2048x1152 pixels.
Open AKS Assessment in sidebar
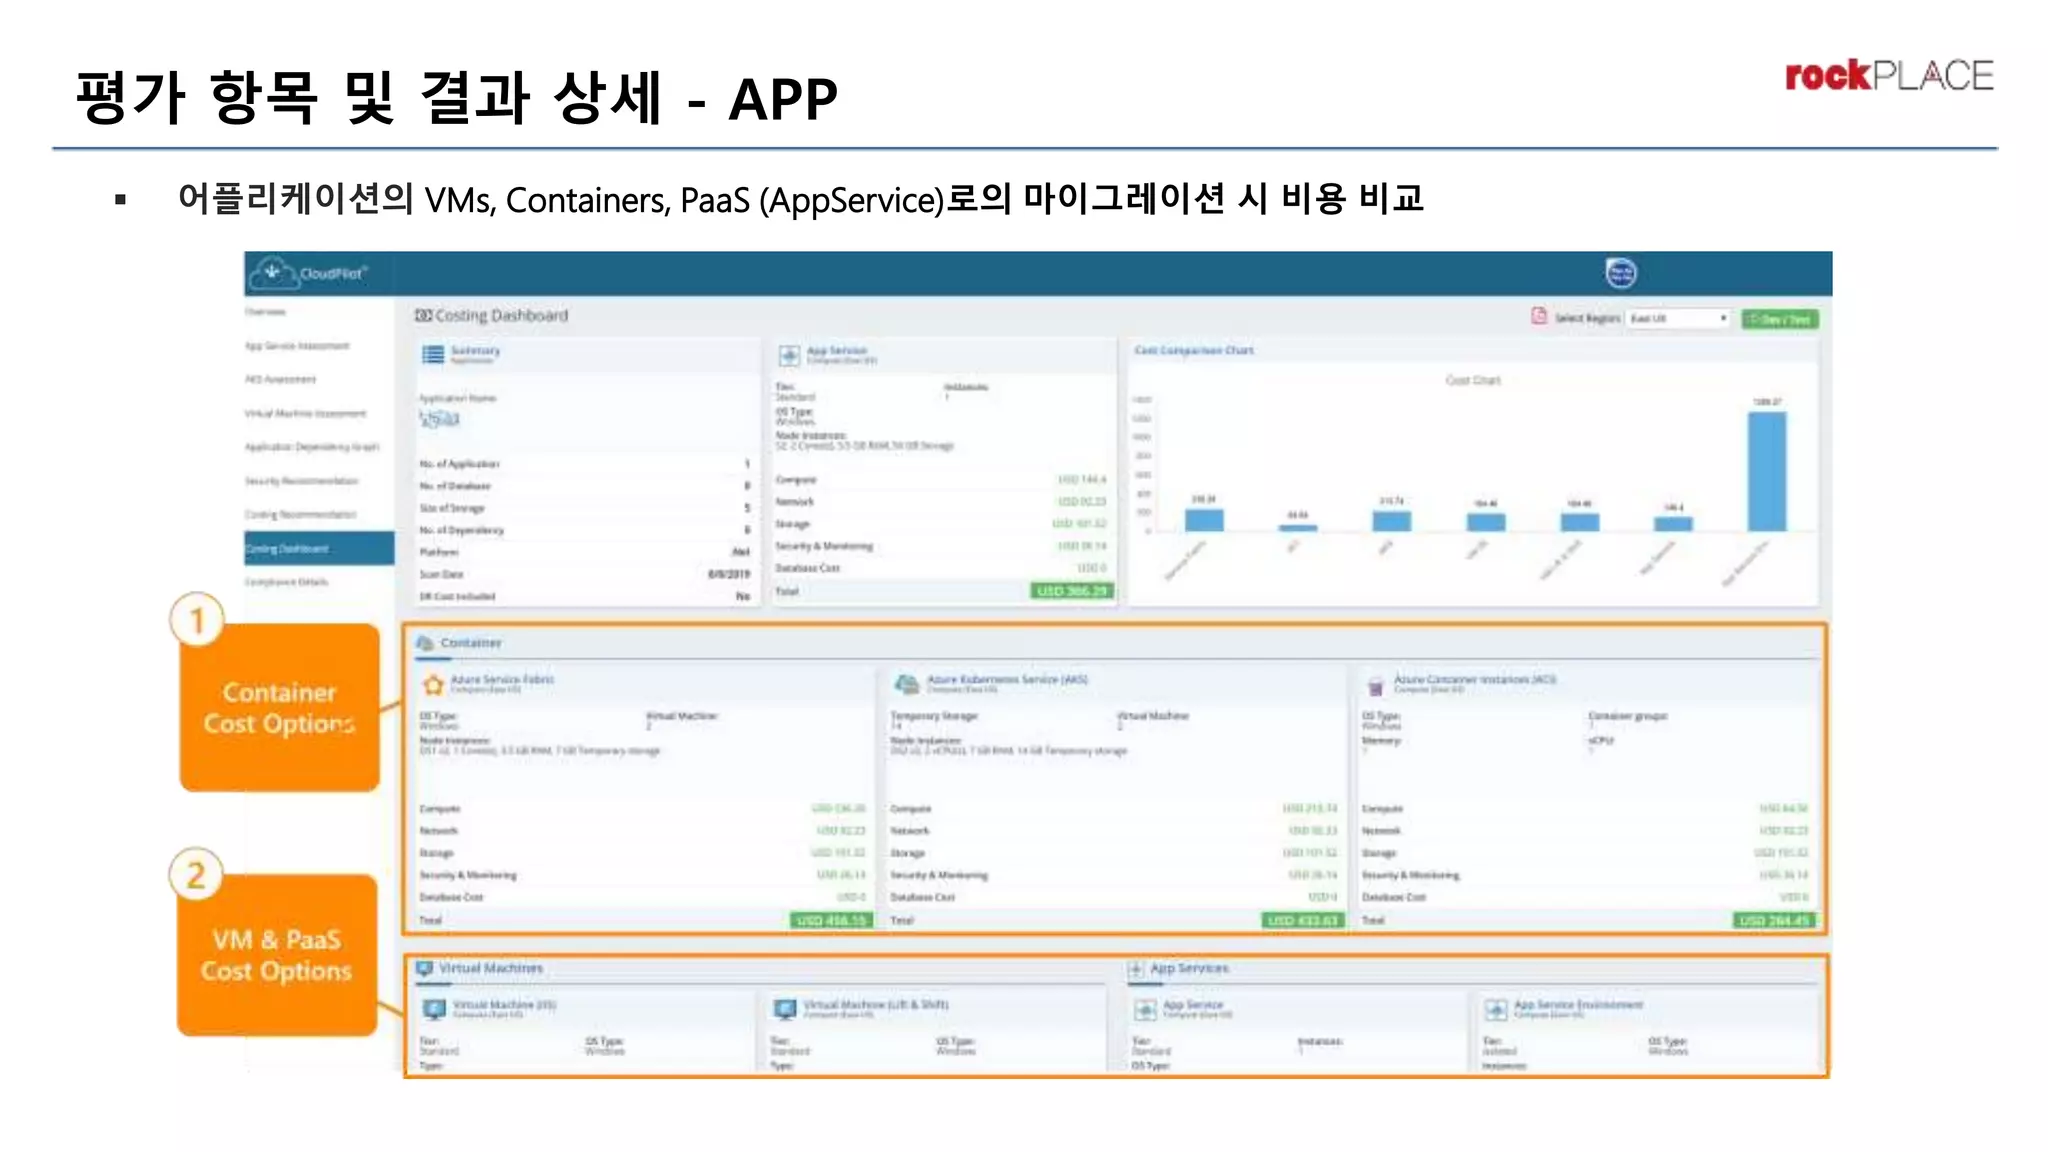tap(280, 380)
